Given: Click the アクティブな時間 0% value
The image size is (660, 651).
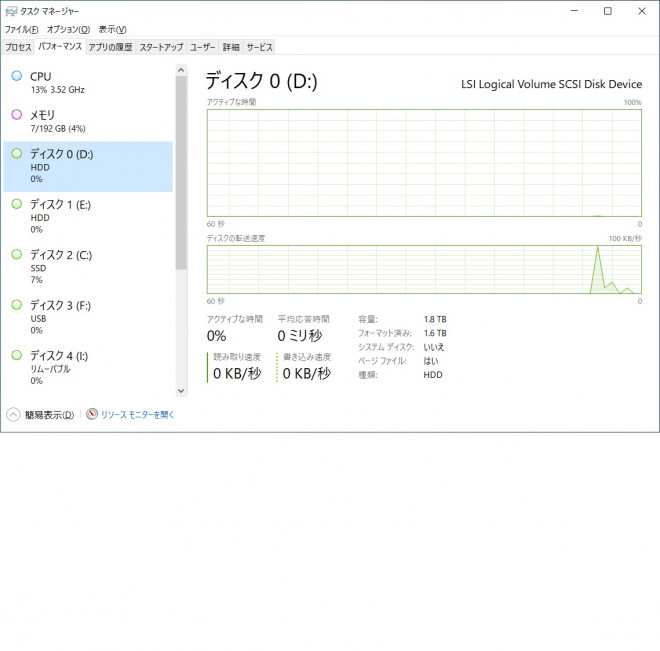Looking at the screenshot, I should coord(216,336).
